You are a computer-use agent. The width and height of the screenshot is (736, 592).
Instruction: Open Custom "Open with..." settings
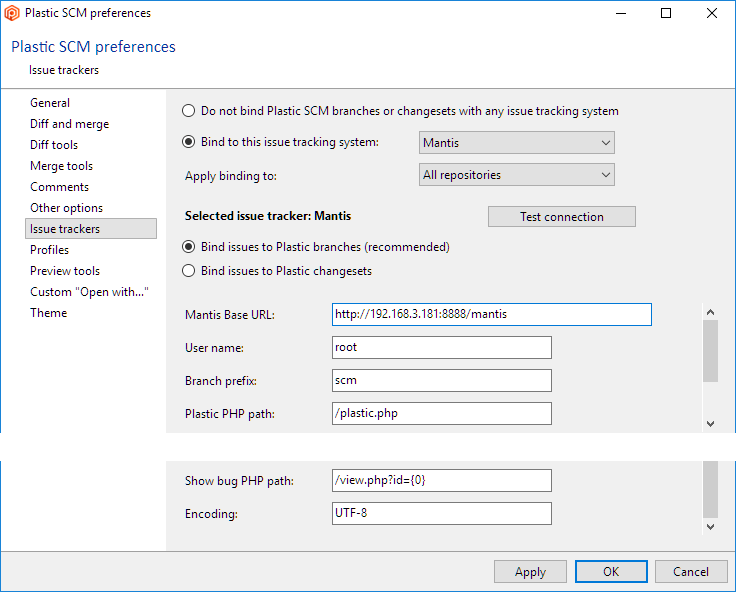click(x=89, y=292)
